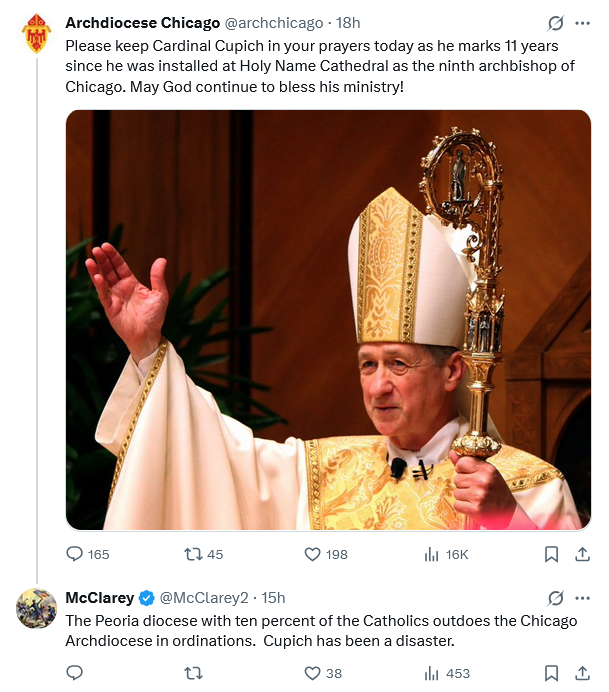609x692 pixels.
Task: Enlarge the Cardinal Cupich photo
Action: click(x=328, y=319)
